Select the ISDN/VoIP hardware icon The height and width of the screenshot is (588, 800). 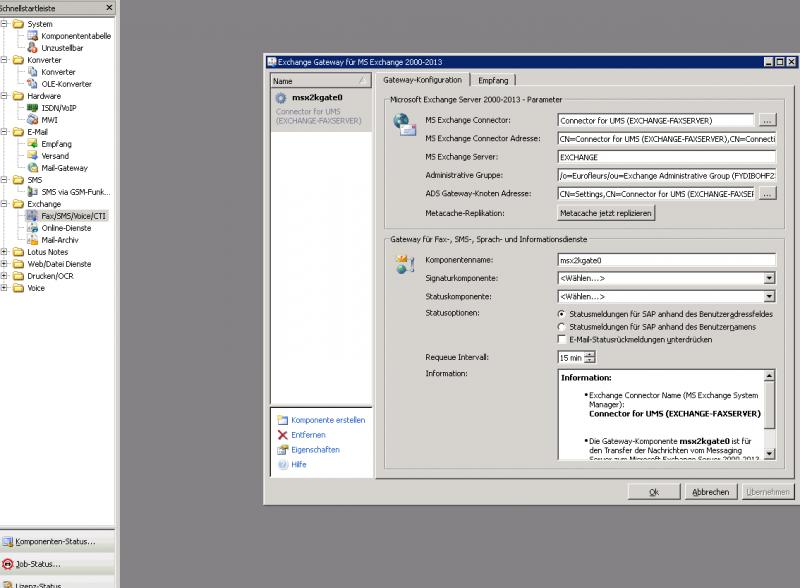[32, 108]
